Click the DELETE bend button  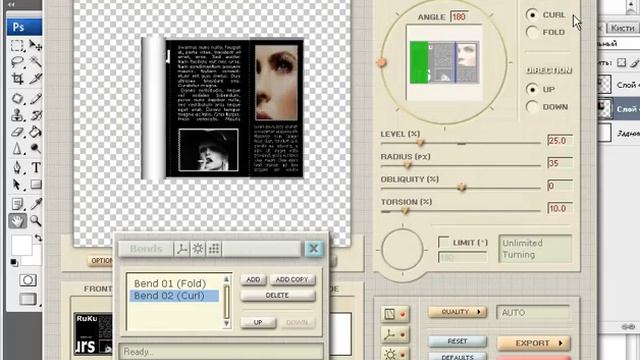point(278,296)
